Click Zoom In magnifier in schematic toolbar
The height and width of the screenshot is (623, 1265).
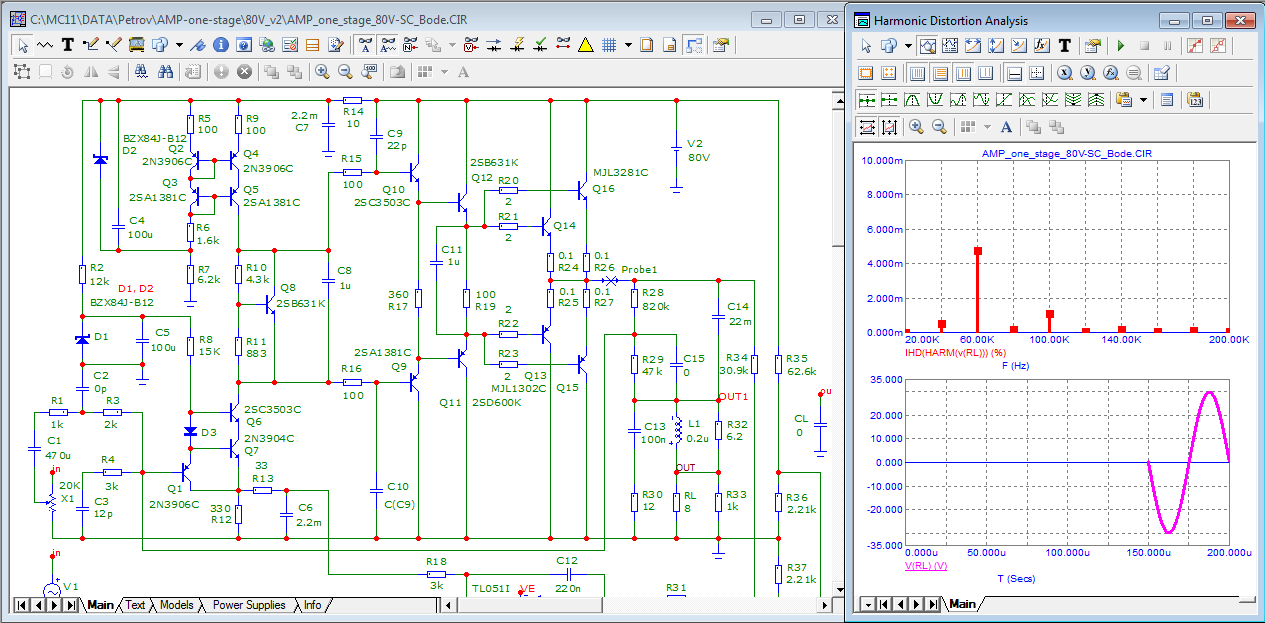click(322, 72)
